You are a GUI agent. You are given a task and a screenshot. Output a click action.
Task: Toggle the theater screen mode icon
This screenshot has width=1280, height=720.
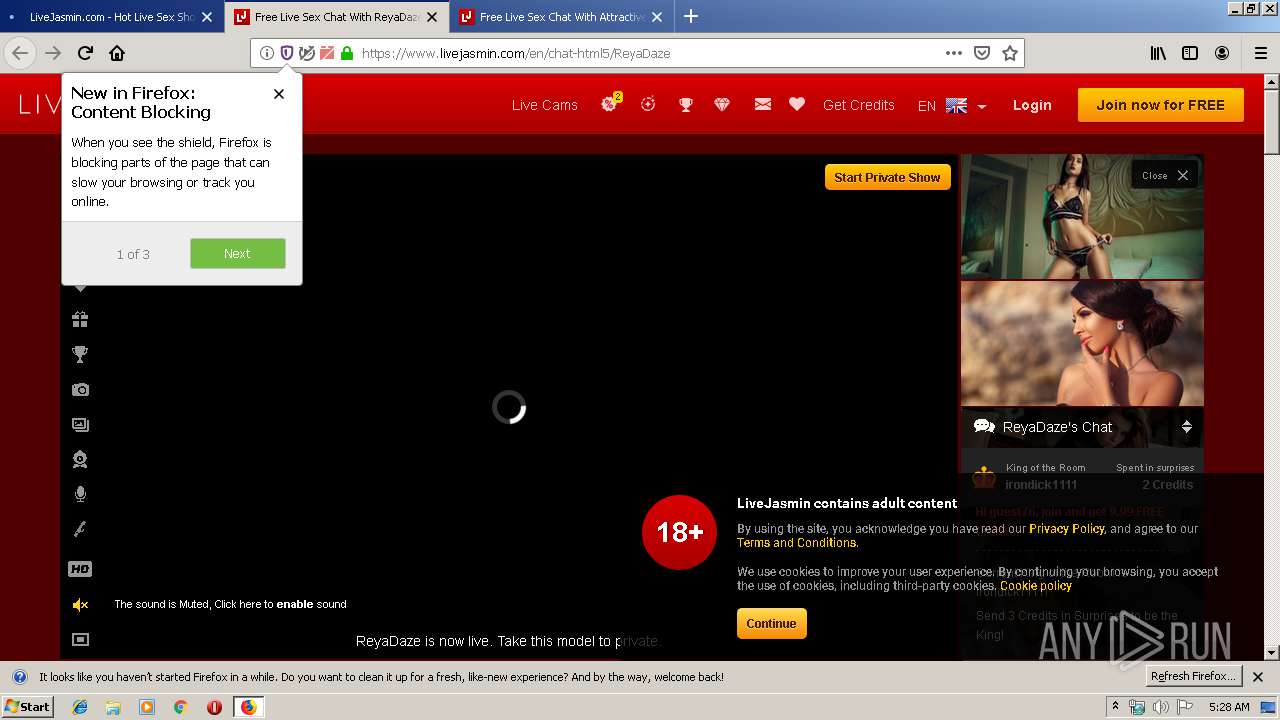[80, 640]
